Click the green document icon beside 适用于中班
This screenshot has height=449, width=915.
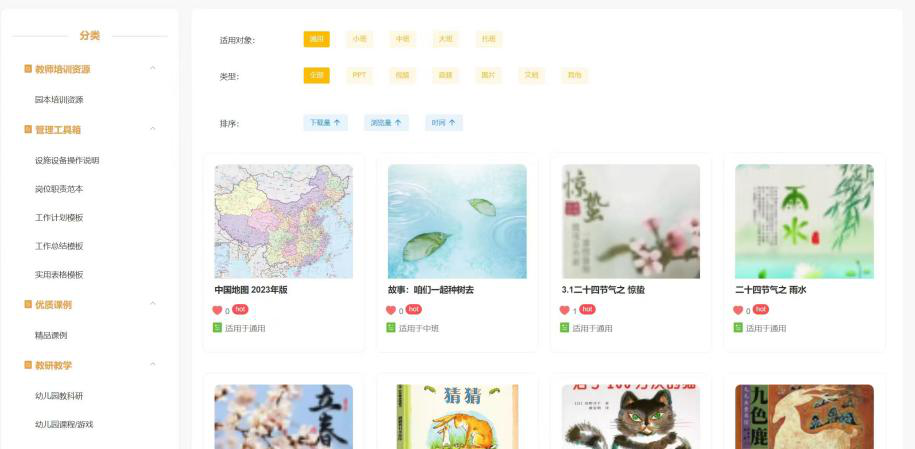391,328
